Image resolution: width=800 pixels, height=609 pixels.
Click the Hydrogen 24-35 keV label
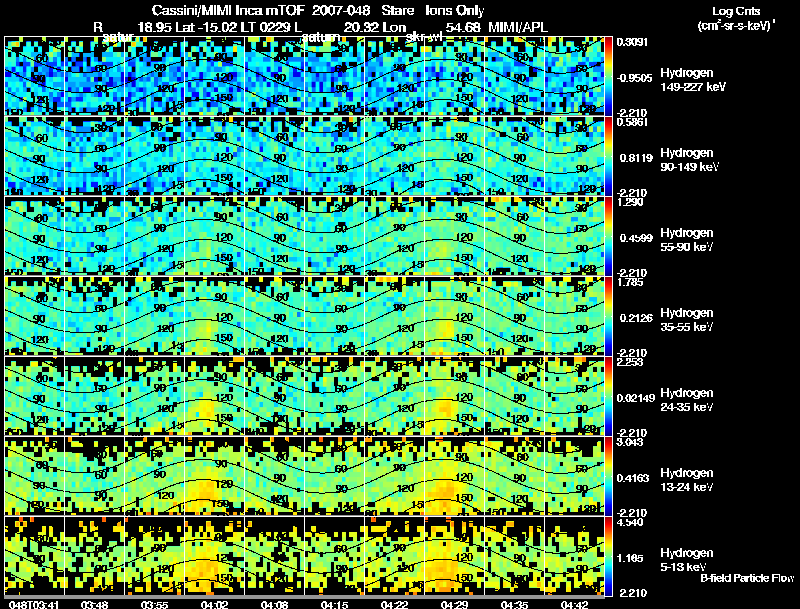pos(687,400)
